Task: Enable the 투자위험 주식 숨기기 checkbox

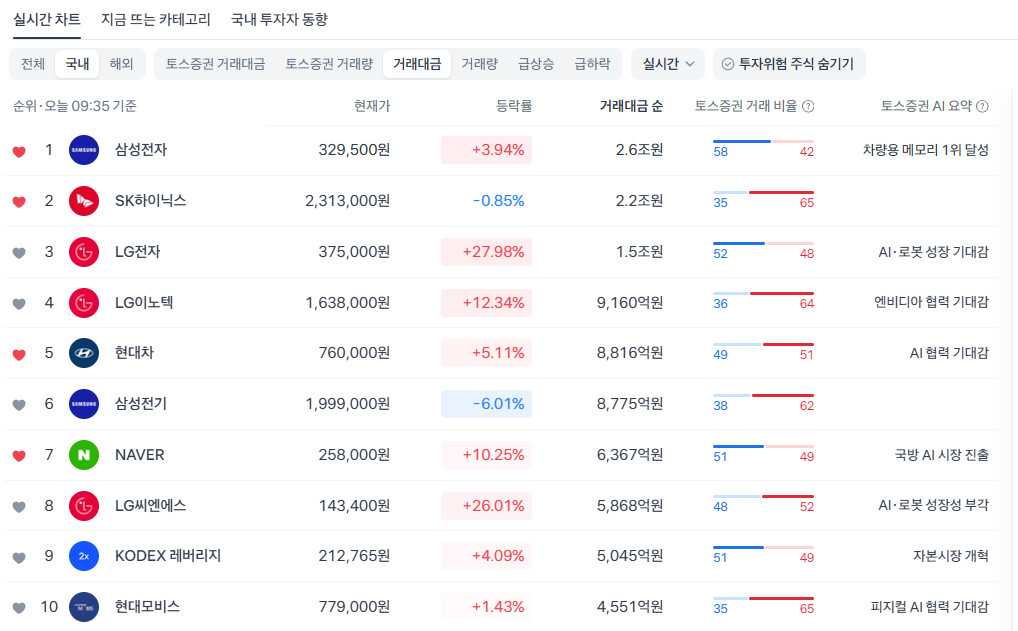Action: coord(728,64)
